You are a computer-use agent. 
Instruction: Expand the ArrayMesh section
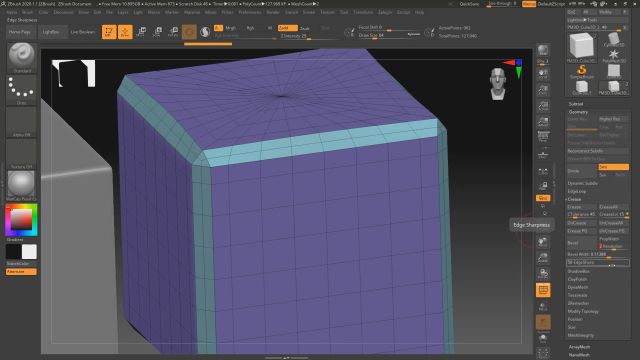[579, 347]
